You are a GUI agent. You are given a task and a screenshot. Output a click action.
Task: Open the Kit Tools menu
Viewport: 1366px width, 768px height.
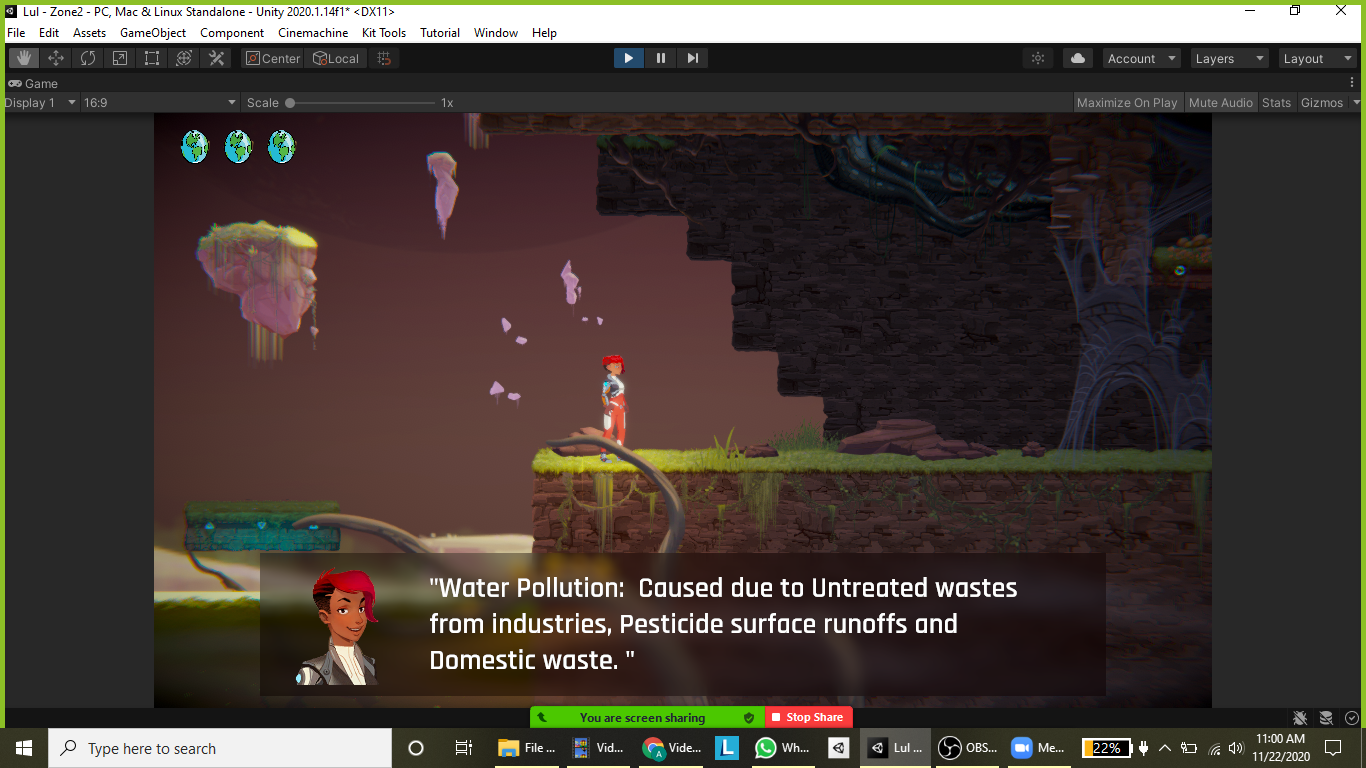(x=384, y=32)
